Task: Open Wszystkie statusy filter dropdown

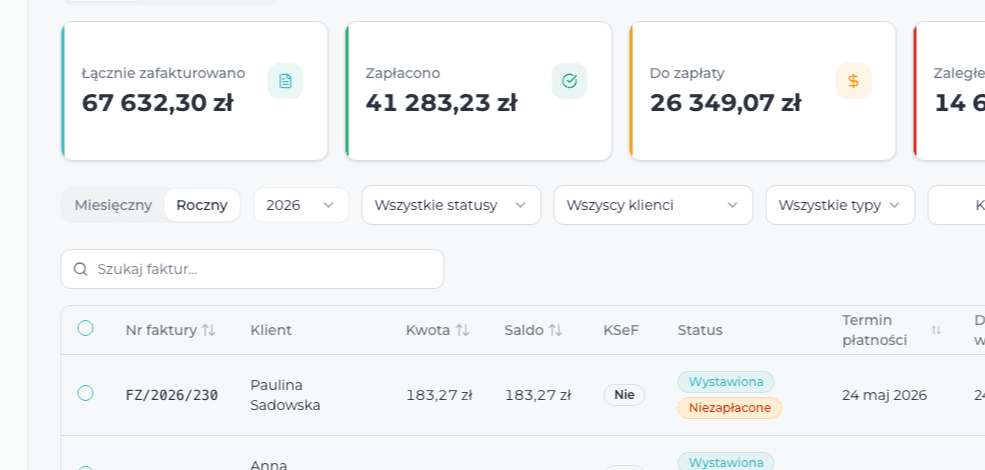Action: pyautogui.click(x=451, y=205)
